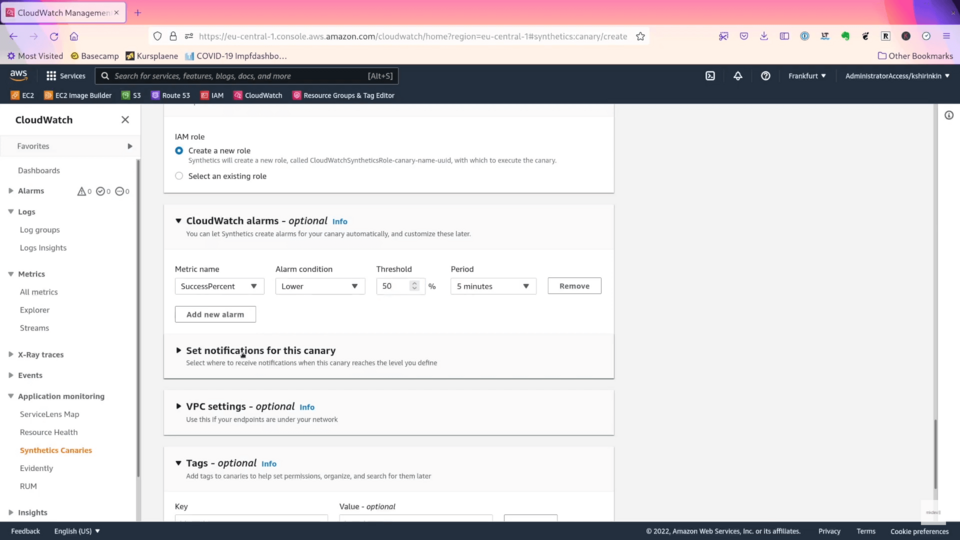
Task: Adjust the Threshold value stepper
Action: click(x=414, y=286)
